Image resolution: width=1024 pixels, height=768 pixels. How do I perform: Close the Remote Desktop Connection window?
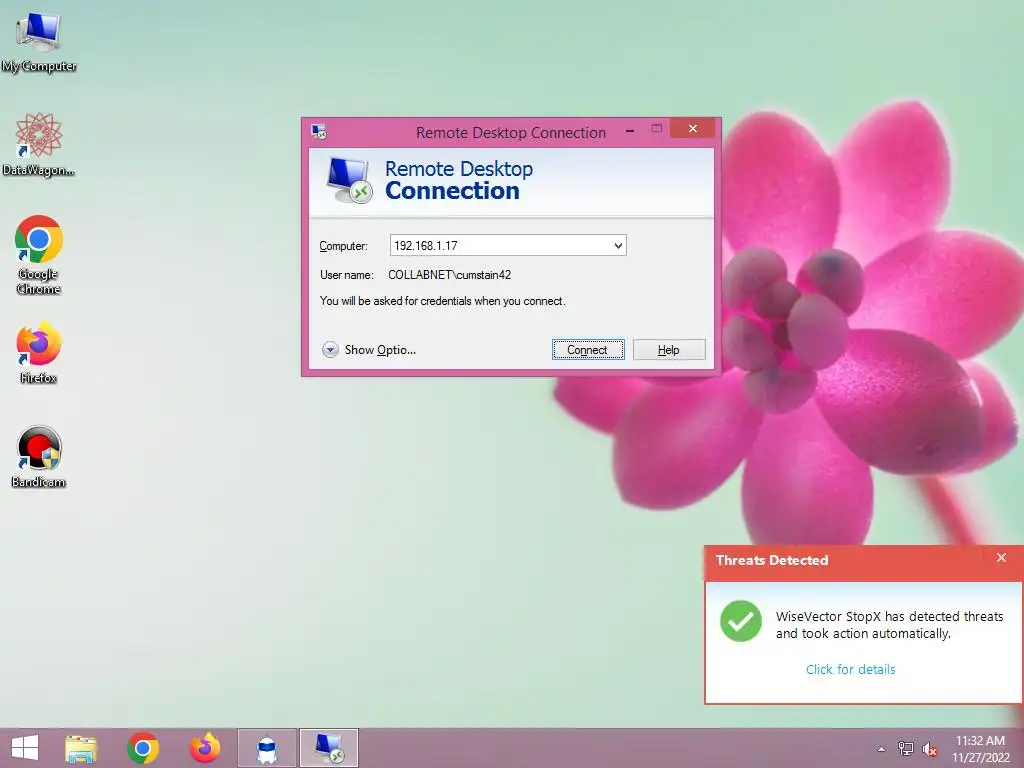click(693, 129)
